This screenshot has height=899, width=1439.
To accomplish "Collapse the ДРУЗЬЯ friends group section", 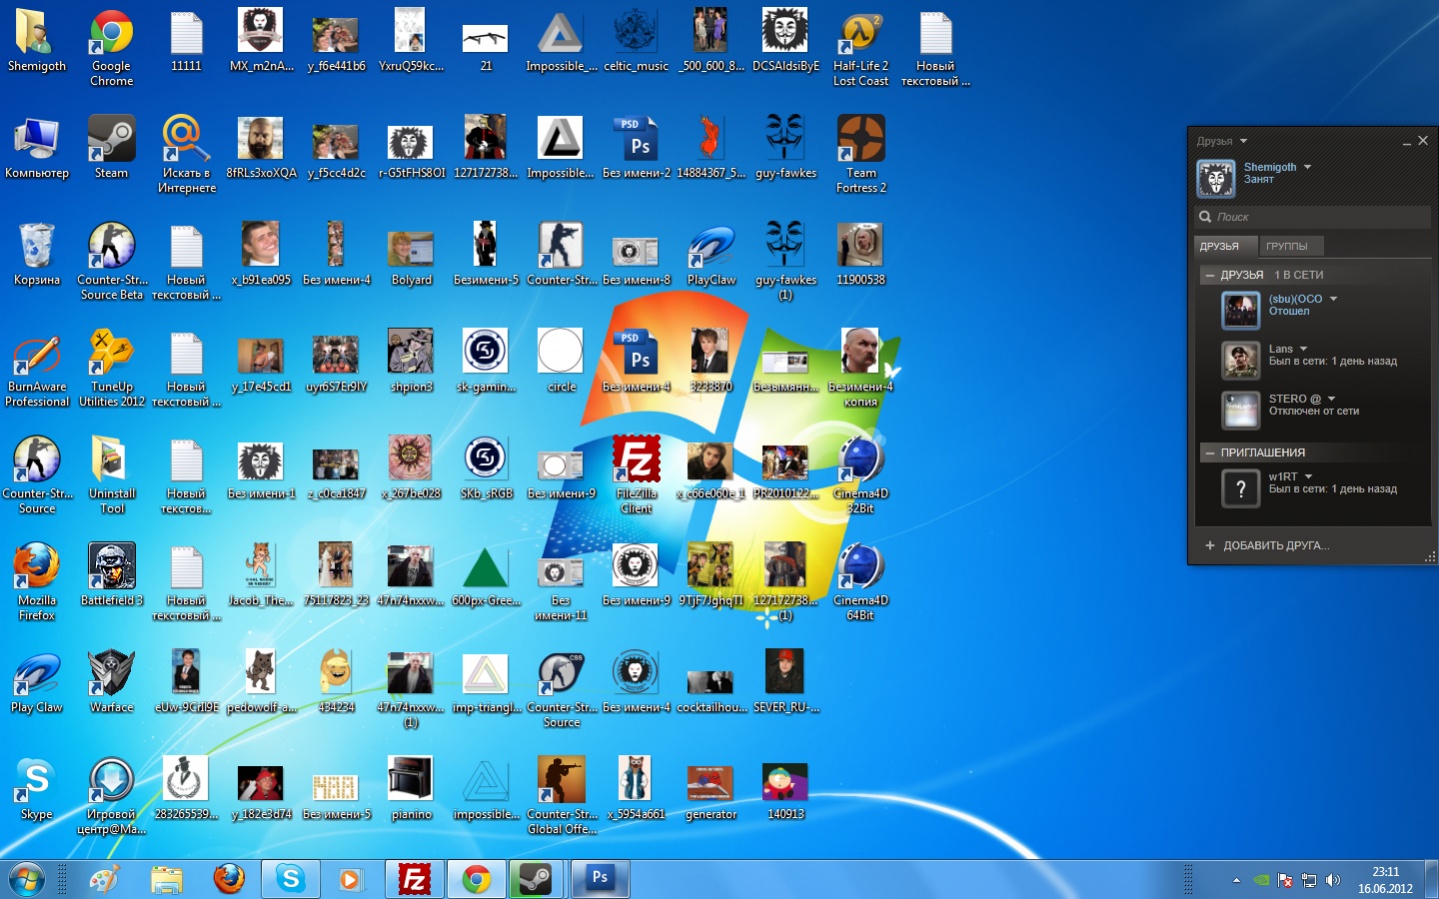I will (1210, 275).
